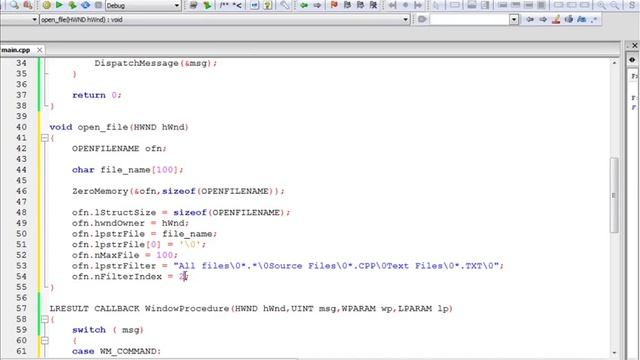The width and height of the screenshot is (640, 360).
Task: Click the Abort build square icon
Action: tap(98, 5)
